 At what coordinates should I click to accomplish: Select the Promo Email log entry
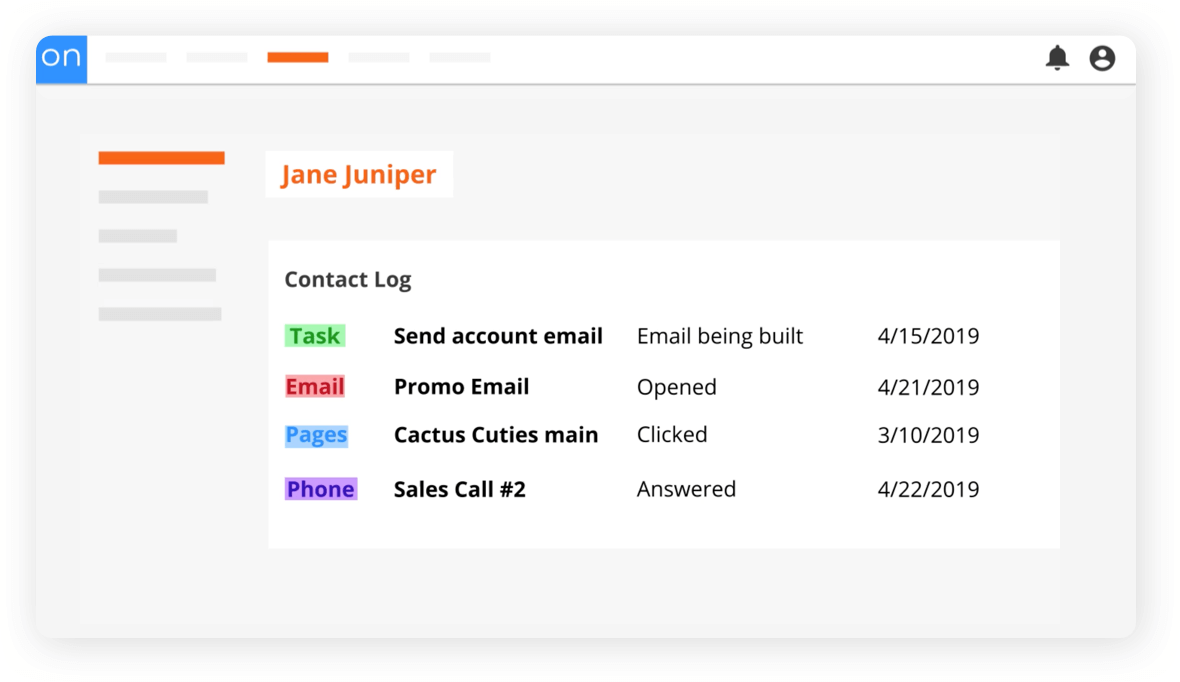pyautogui.click(x=461, y=386)
